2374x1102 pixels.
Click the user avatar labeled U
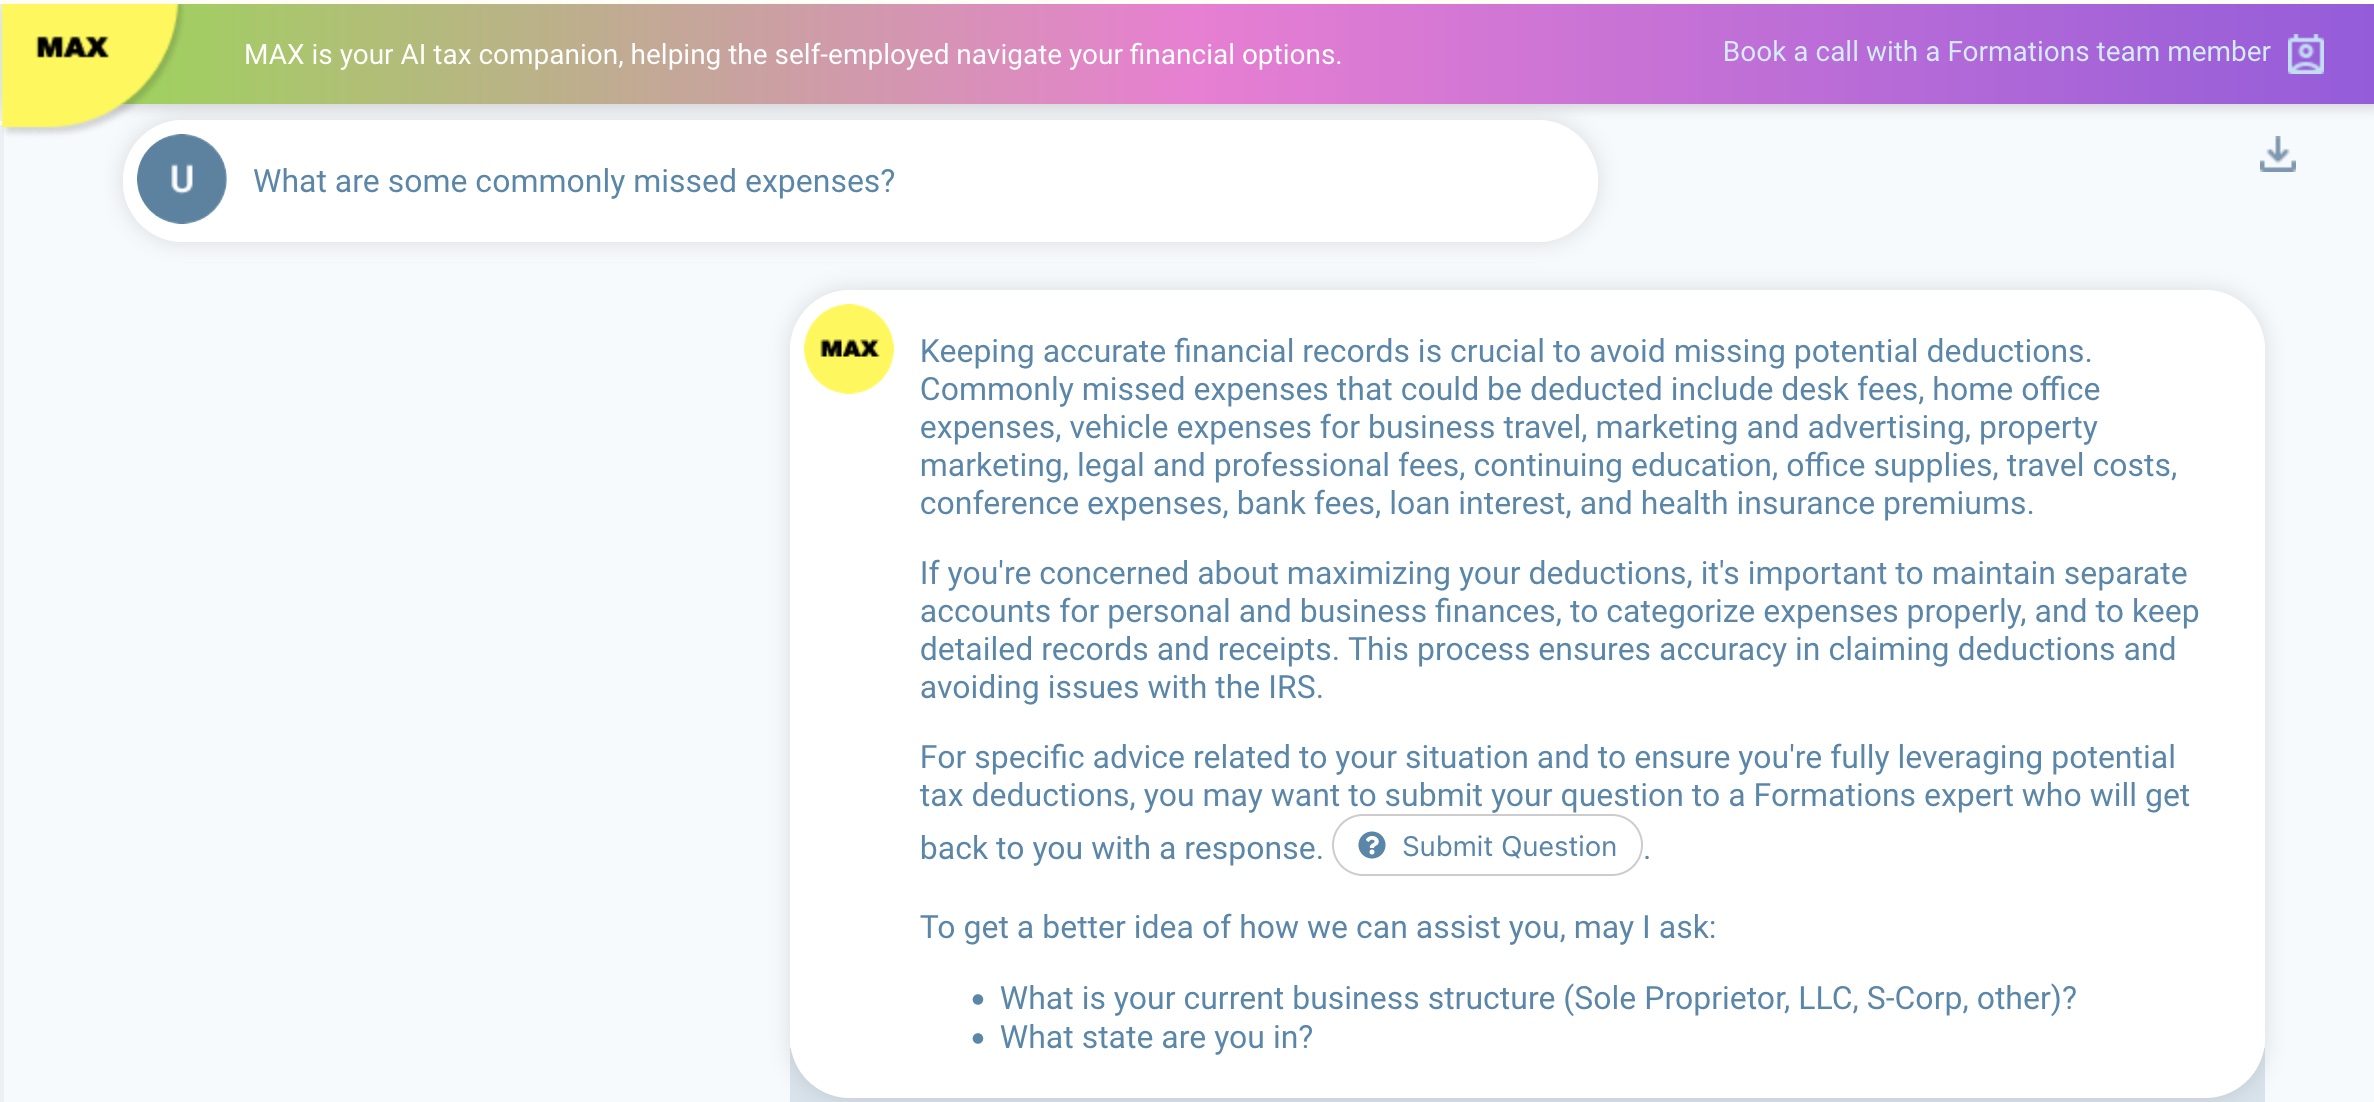[181, 180]
